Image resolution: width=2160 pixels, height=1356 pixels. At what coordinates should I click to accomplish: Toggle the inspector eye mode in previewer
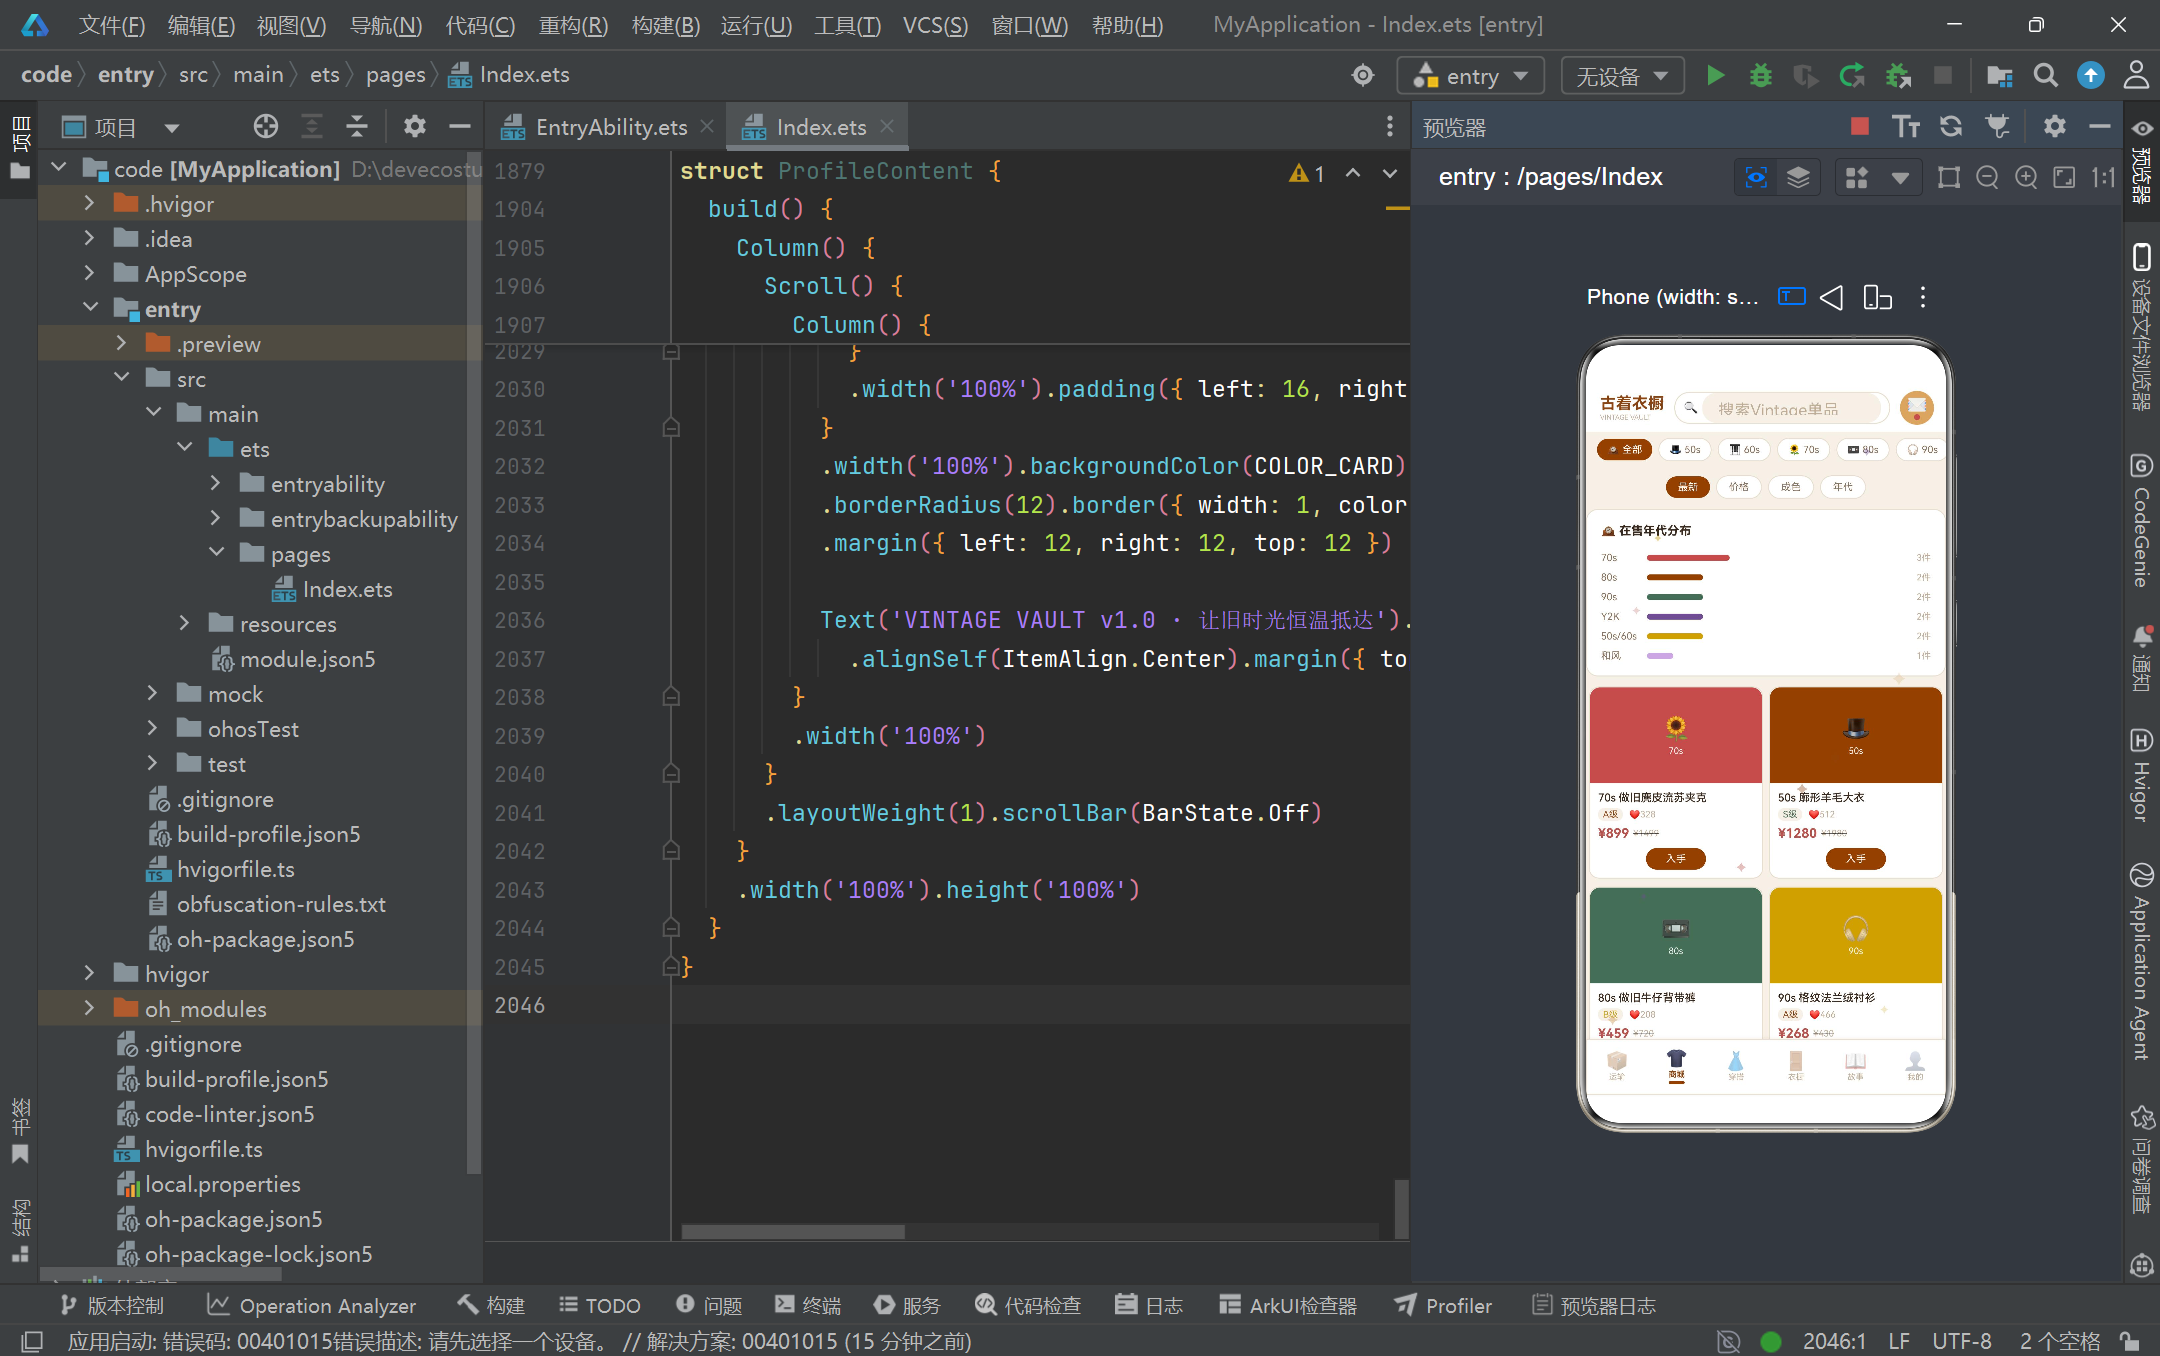(x=1756, y=178)
